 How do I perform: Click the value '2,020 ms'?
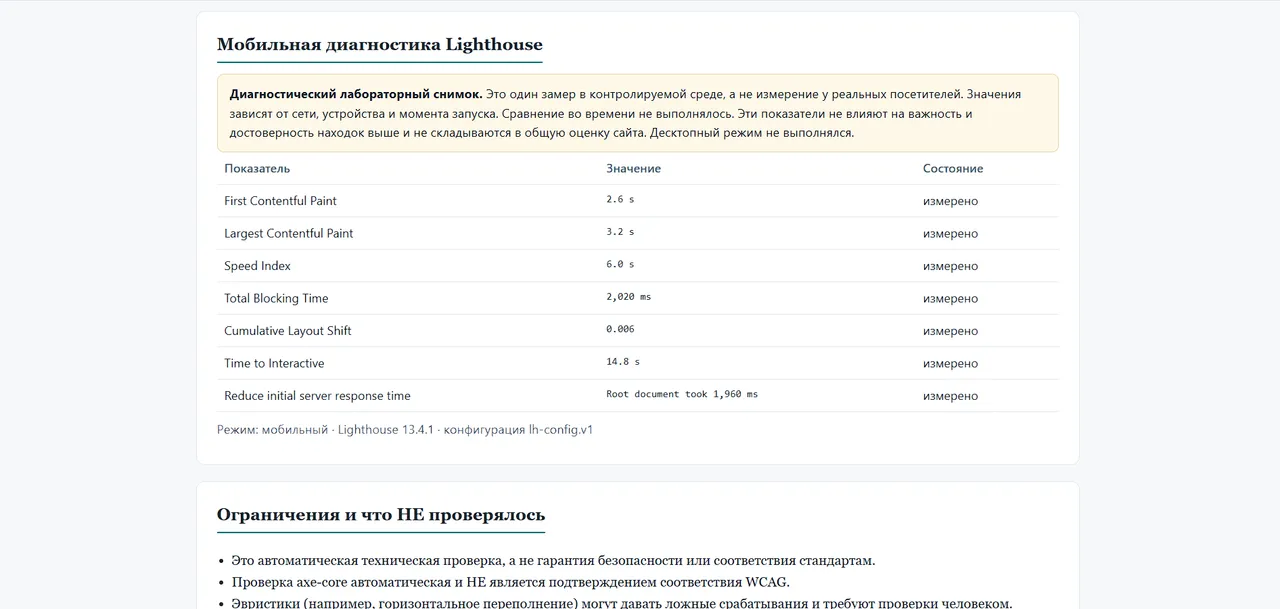[629, 297]
